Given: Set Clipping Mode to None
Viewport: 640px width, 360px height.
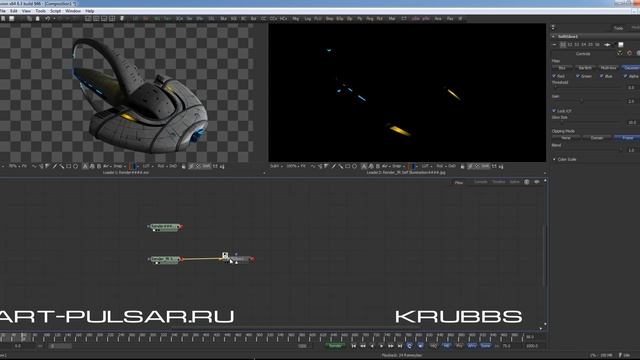Looking at the screenshot, I should click(567, 138).
